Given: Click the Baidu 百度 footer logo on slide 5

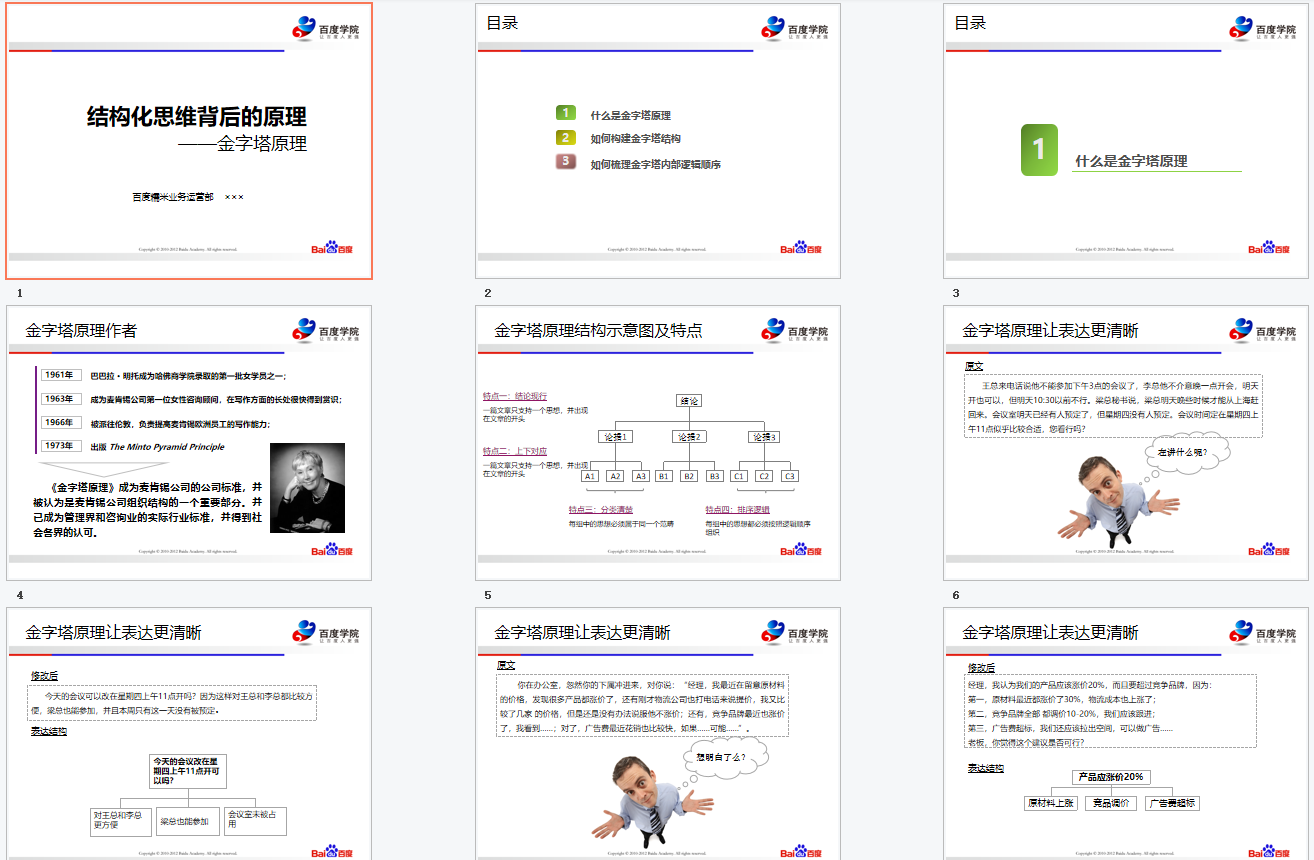Looking at the screenshot, I should point(800,549).
